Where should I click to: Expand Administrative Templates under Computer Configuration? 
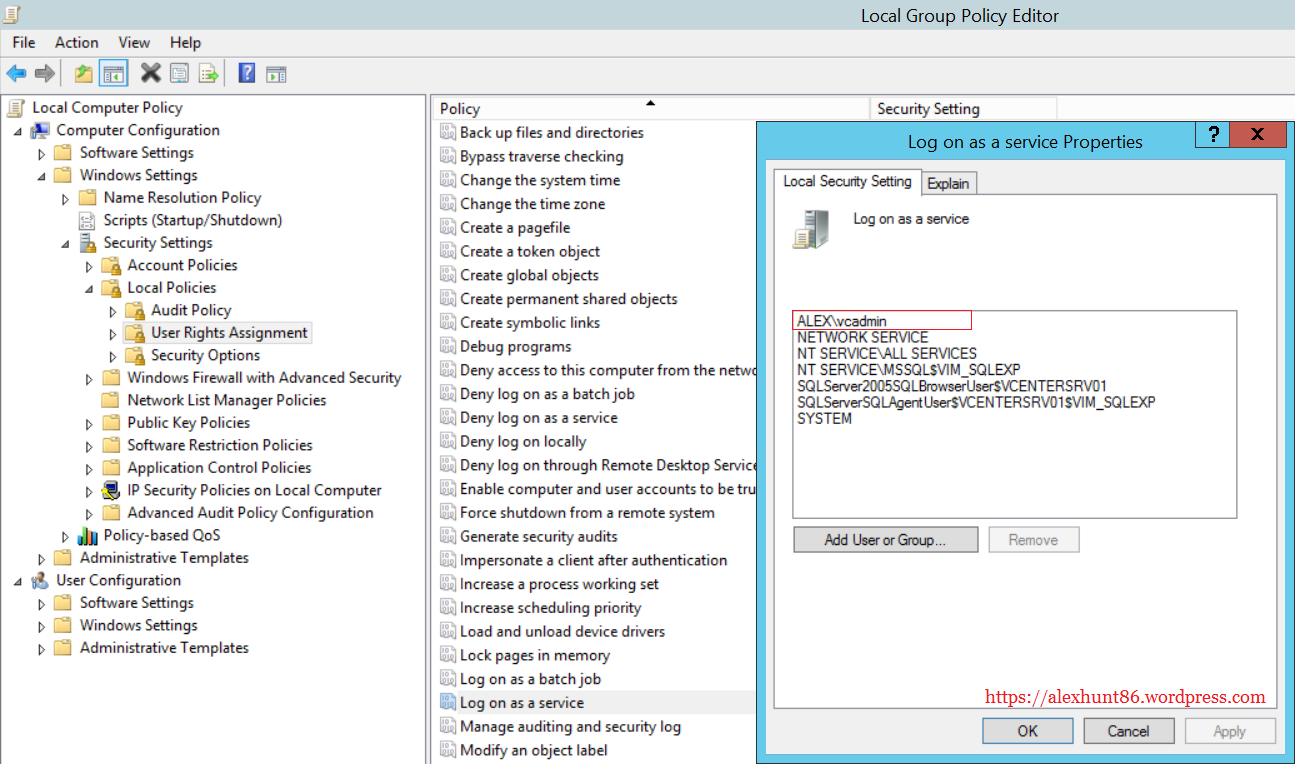click(42, 559)
